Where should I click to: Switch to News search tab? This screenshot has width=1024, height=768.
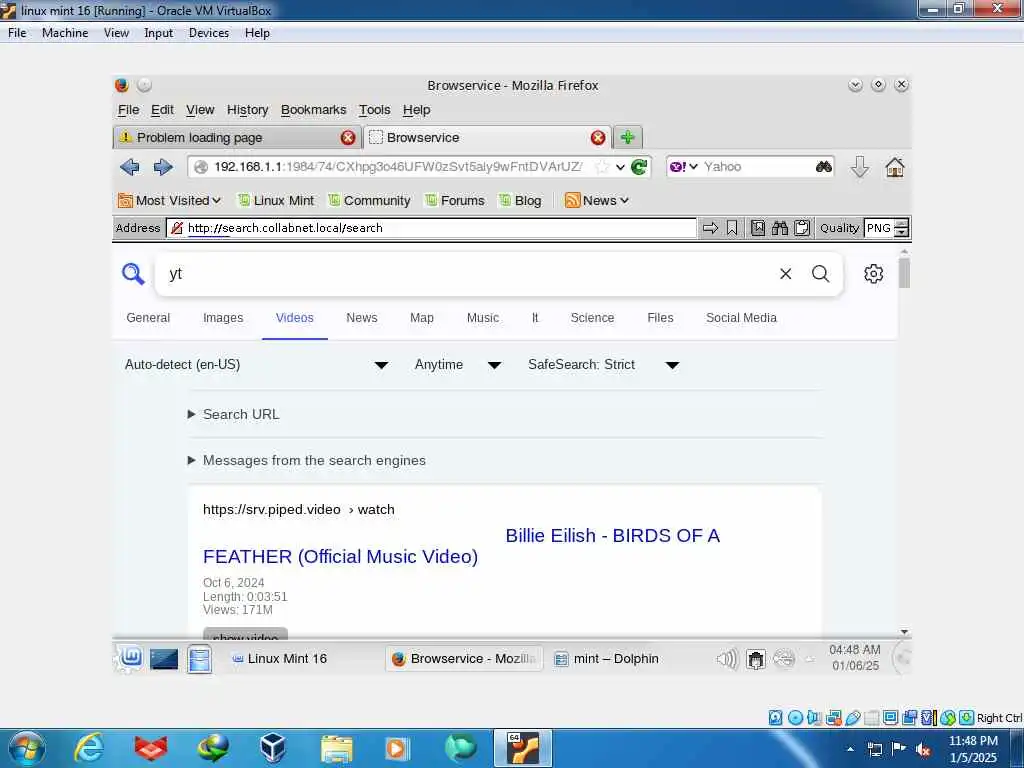(362, 318)
